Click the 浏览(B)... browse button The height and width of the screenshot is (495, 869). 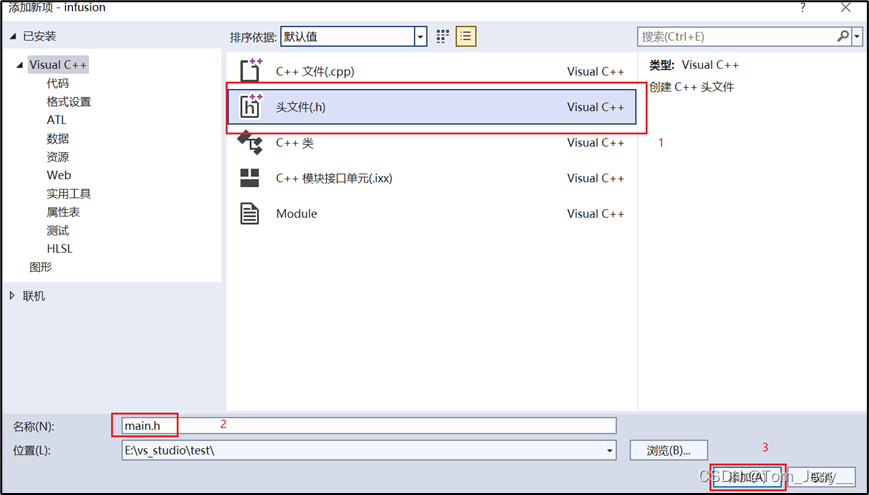(668, 450)
